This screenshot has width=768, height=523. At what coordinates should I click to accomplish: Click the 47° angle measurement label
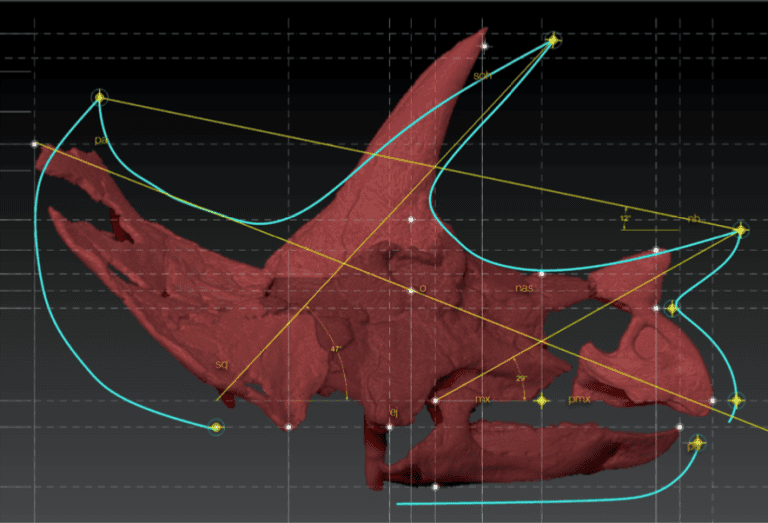[335, 349]
